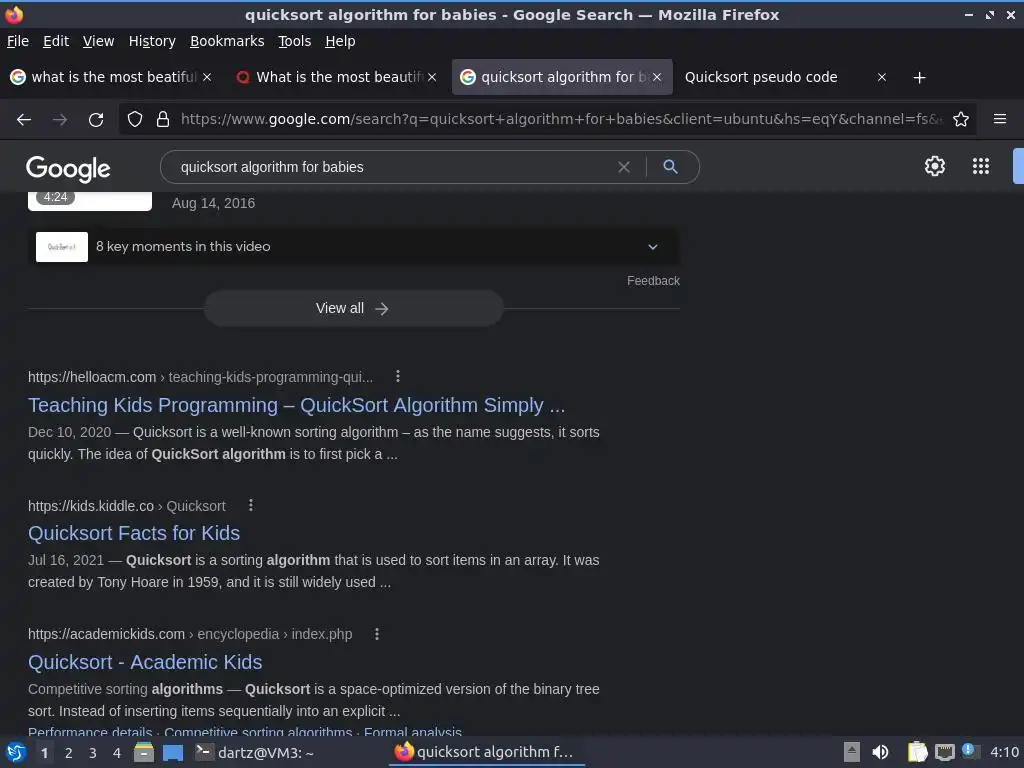
Task: Open the Edit menu
Action: (x=56, y=41)
